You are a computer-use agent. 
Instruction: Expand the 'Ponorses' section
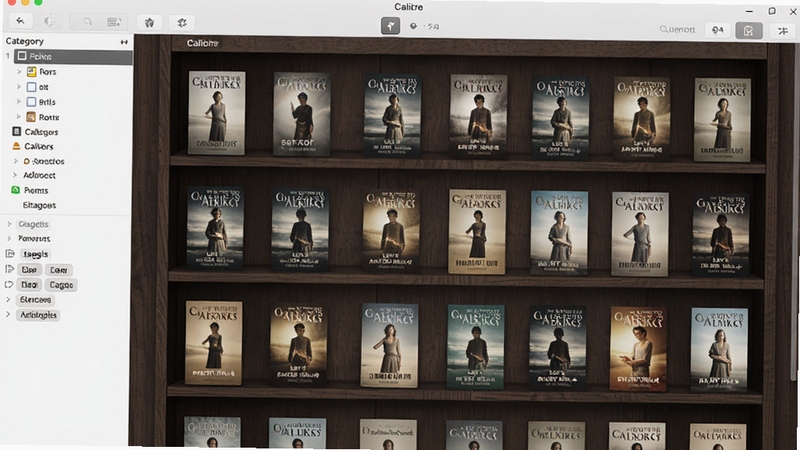pos(9,238)
